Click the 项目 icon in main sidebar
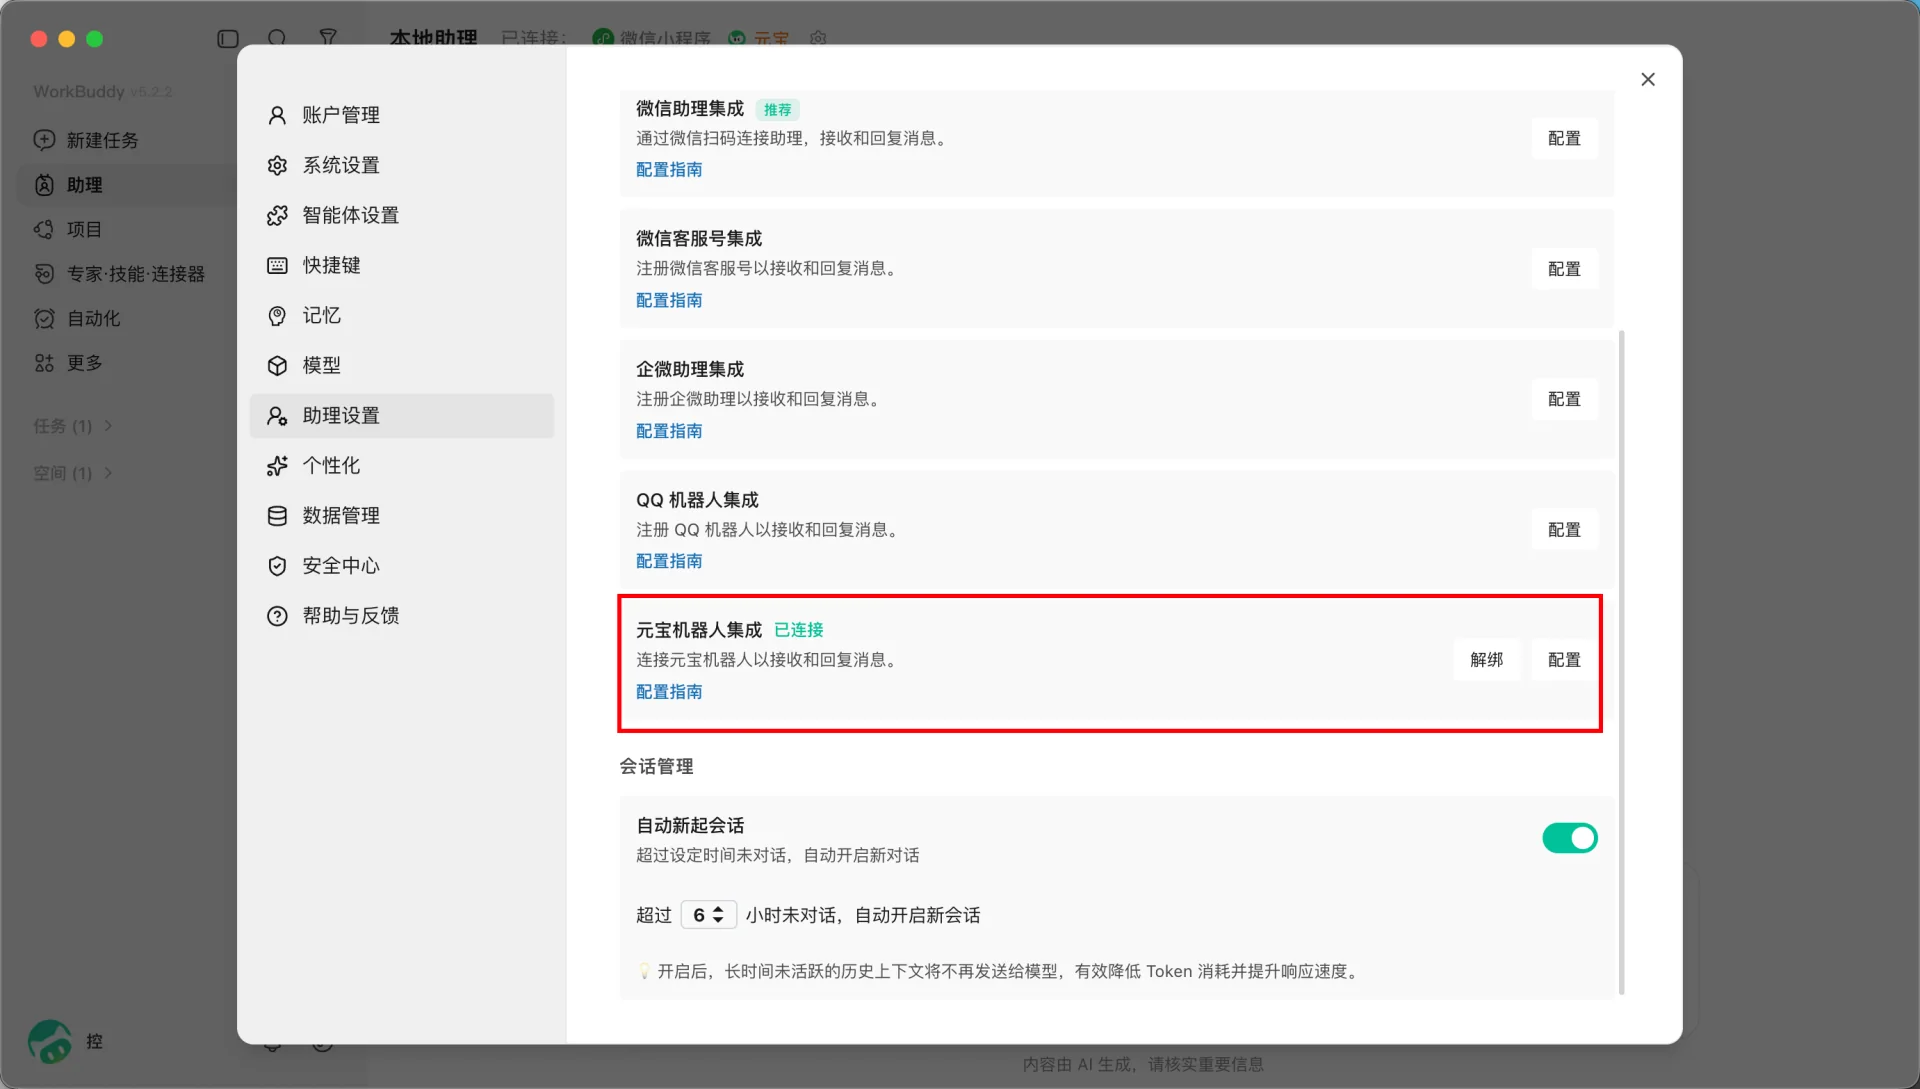 coord(44,229)
